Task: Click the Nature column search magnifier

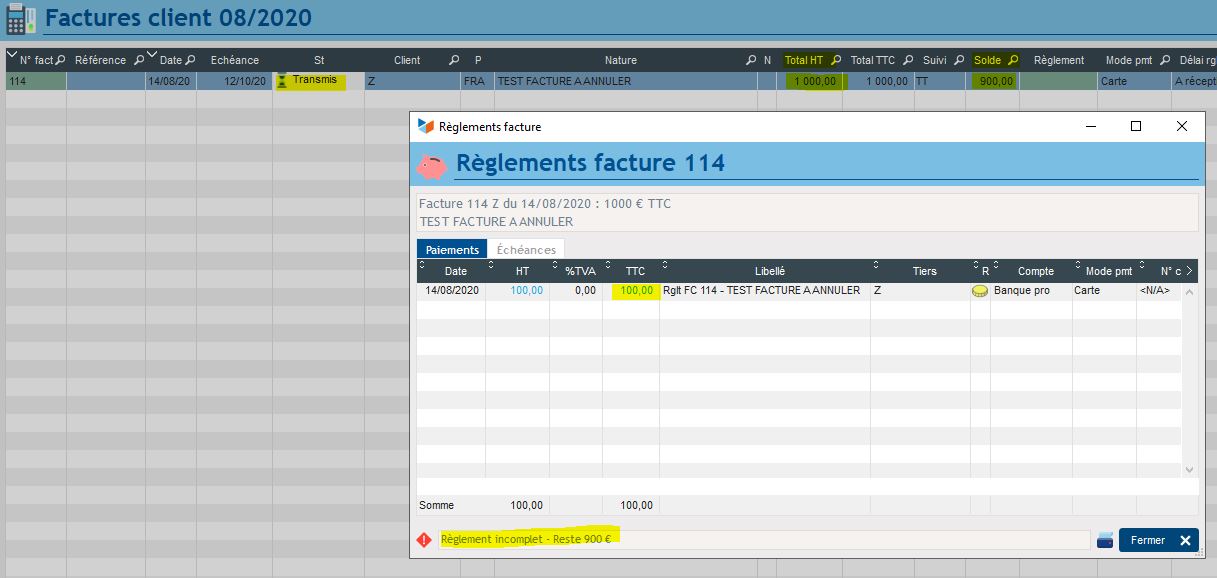Action: (751, 60)
